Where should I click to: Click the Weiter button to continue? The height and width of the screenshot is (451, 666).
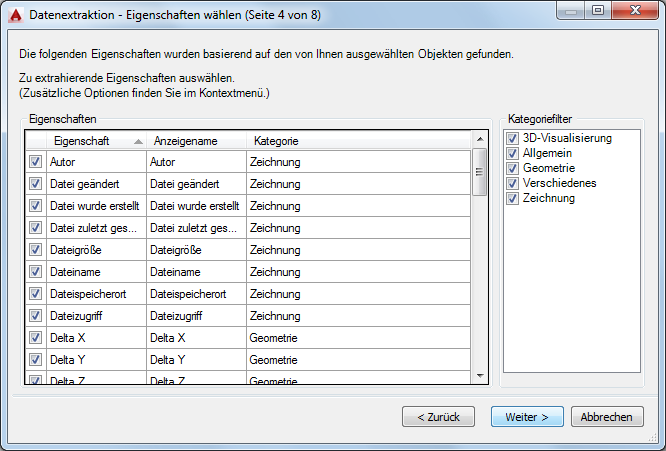click(x=527, y=417)
